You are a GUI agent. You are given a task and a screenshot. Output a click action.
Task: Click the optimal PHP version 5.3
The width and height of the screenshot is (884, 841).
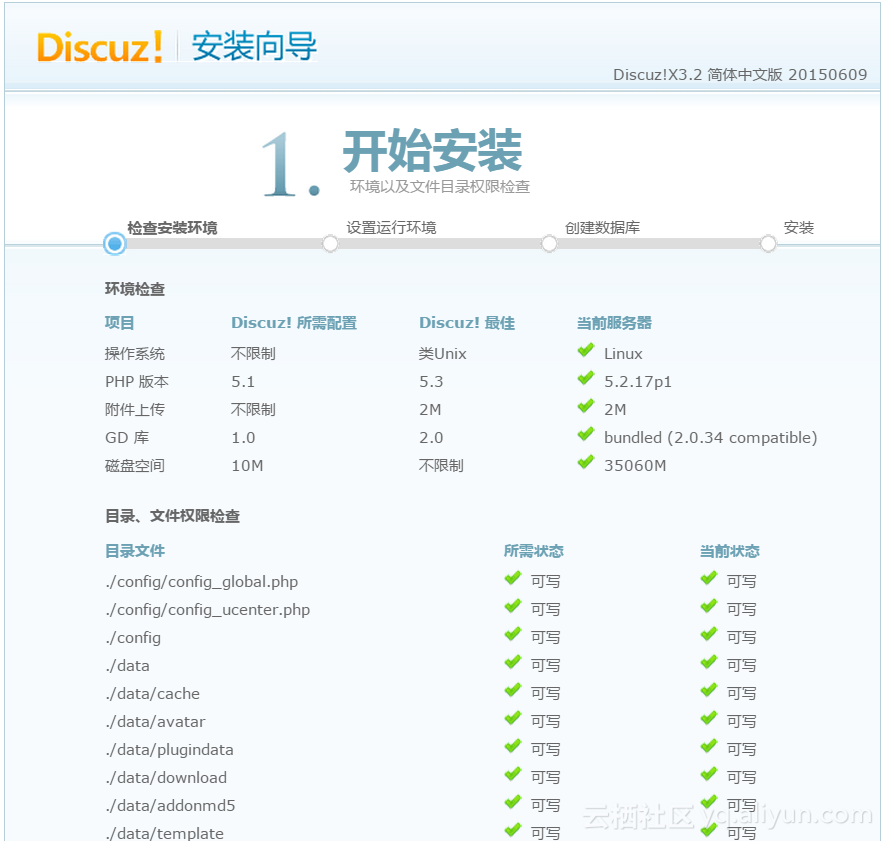431,382
